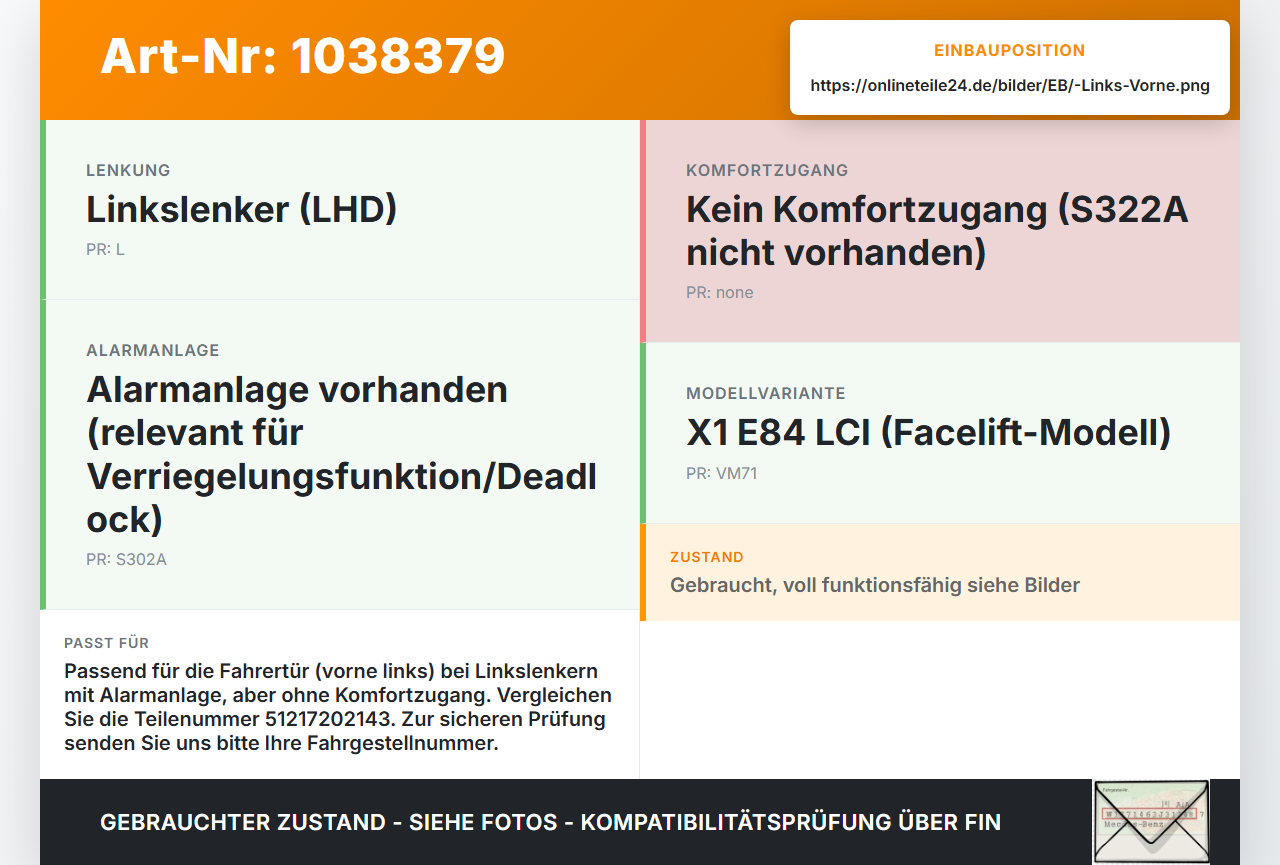Click the KOMFORTZUGANG label
Screen dimensions: 1280x865
(767, 170)
